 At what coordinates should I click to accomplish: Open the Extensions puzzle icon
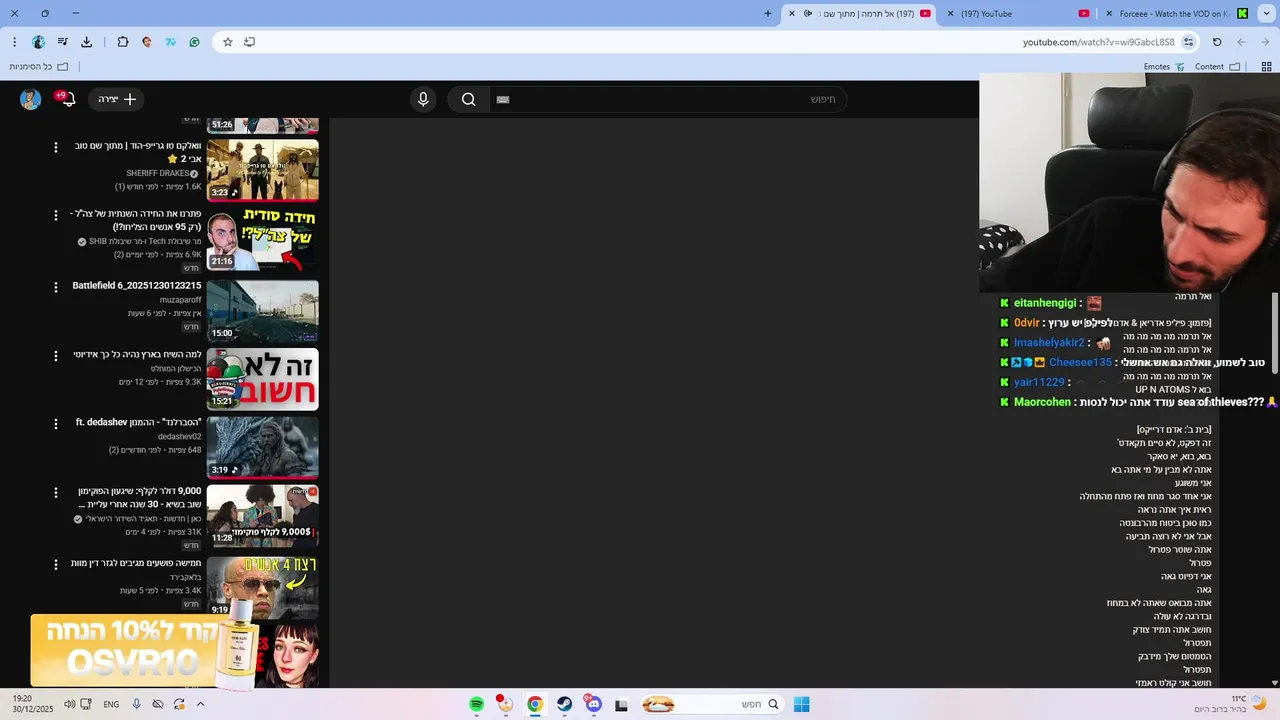coord(123,42)
